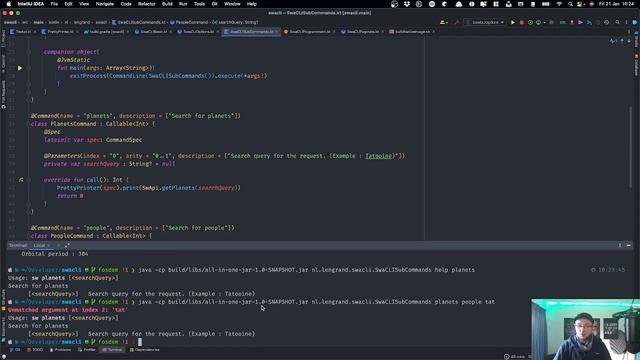Open the run configuration dropdown
The image size is (640, 360).
(485, 22)
